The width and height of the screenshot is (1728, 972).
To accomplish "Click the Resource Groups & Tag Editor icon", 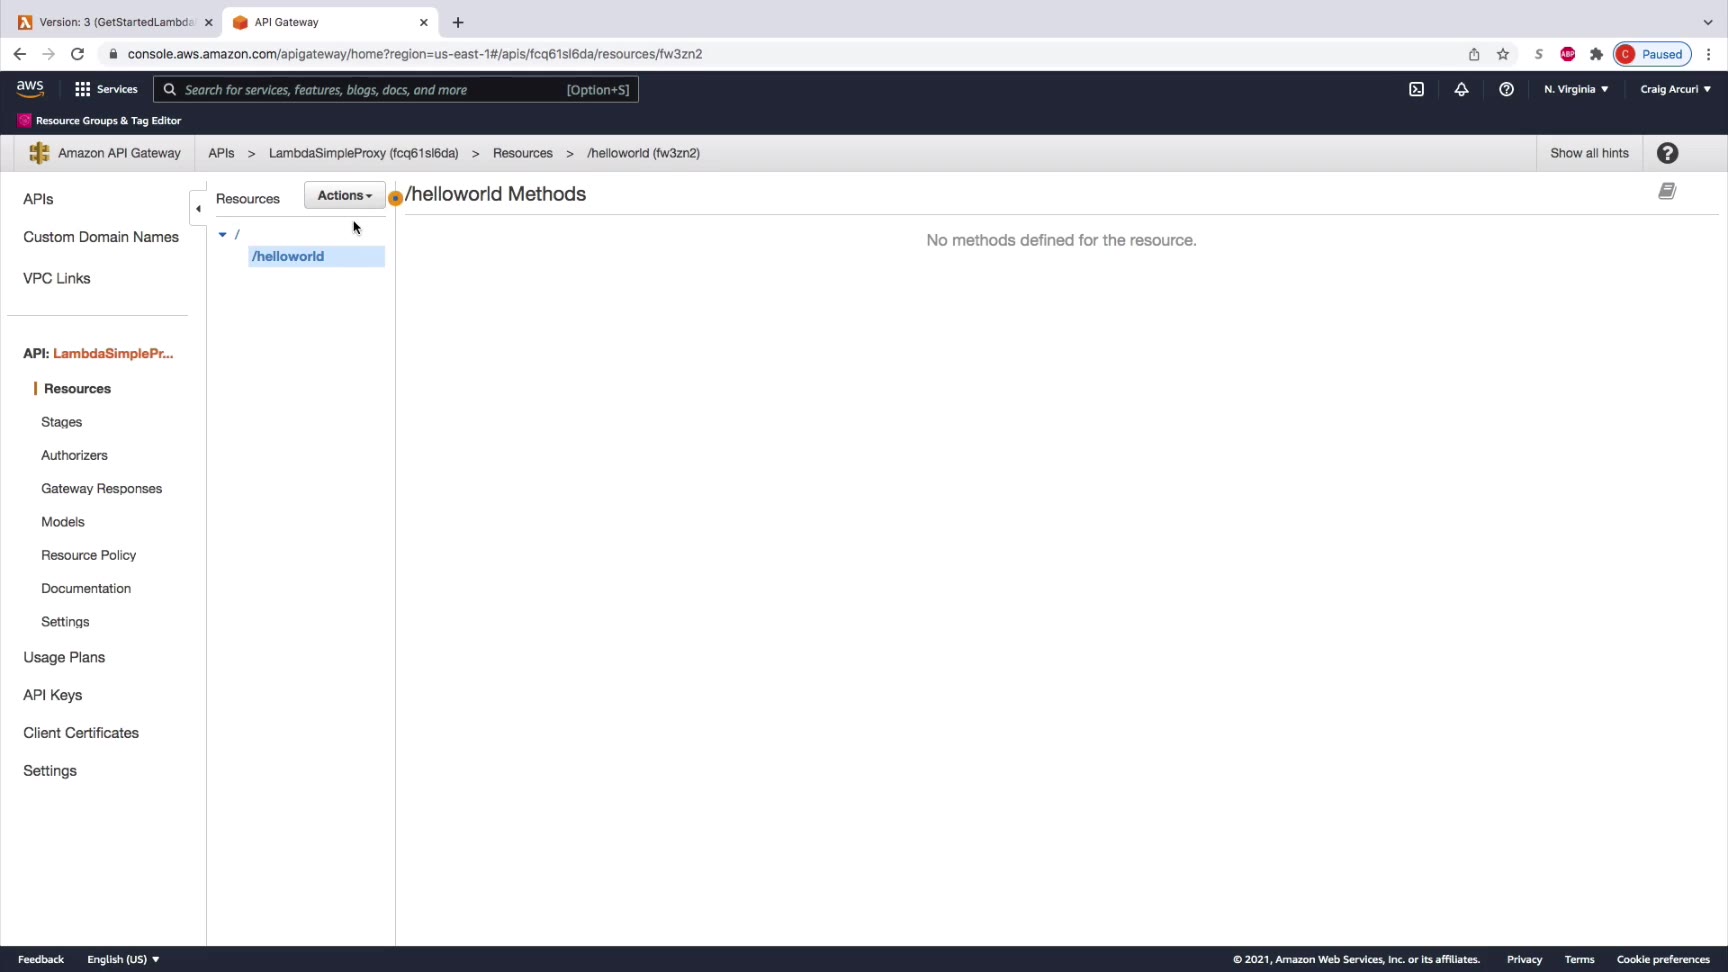I will point(24,120).
